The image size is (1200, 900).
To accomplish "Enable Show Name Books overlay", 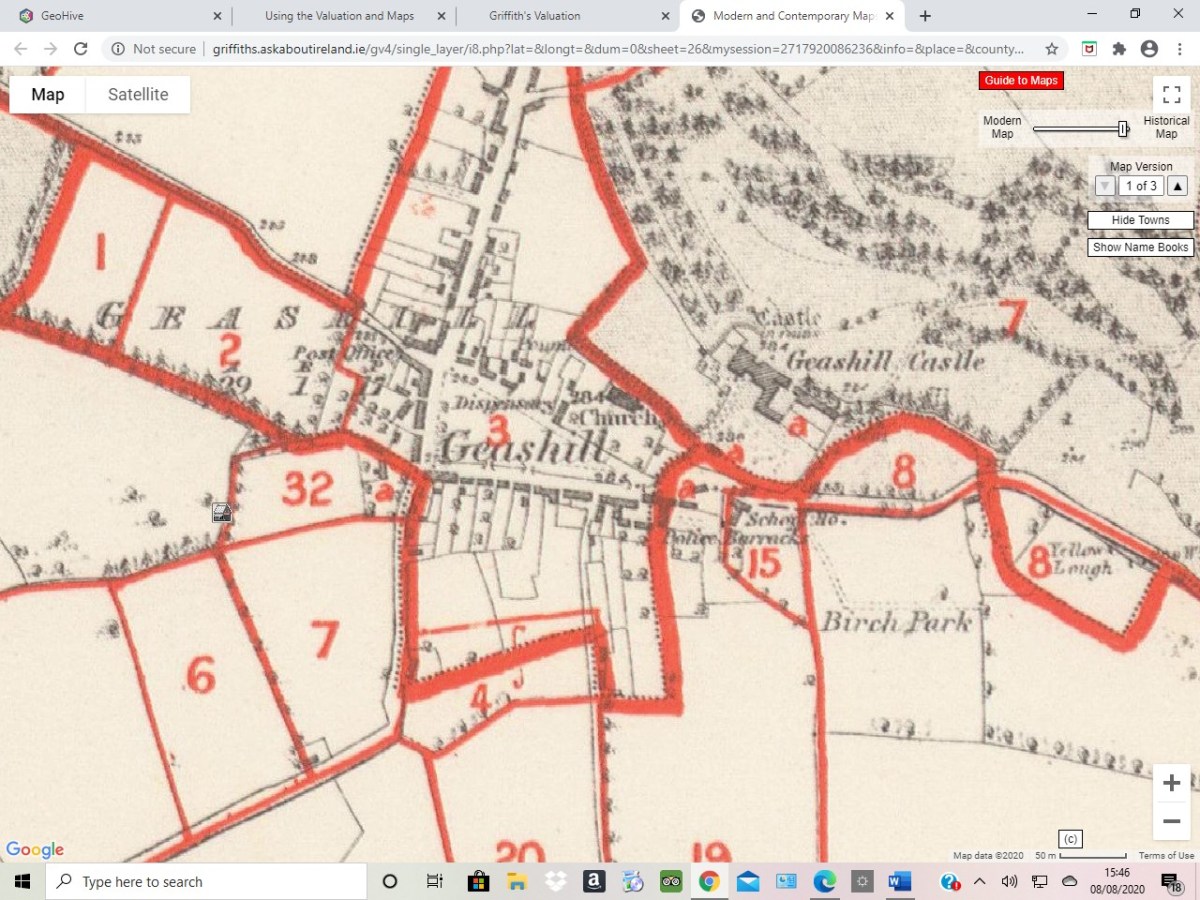I will [1139, 247].
